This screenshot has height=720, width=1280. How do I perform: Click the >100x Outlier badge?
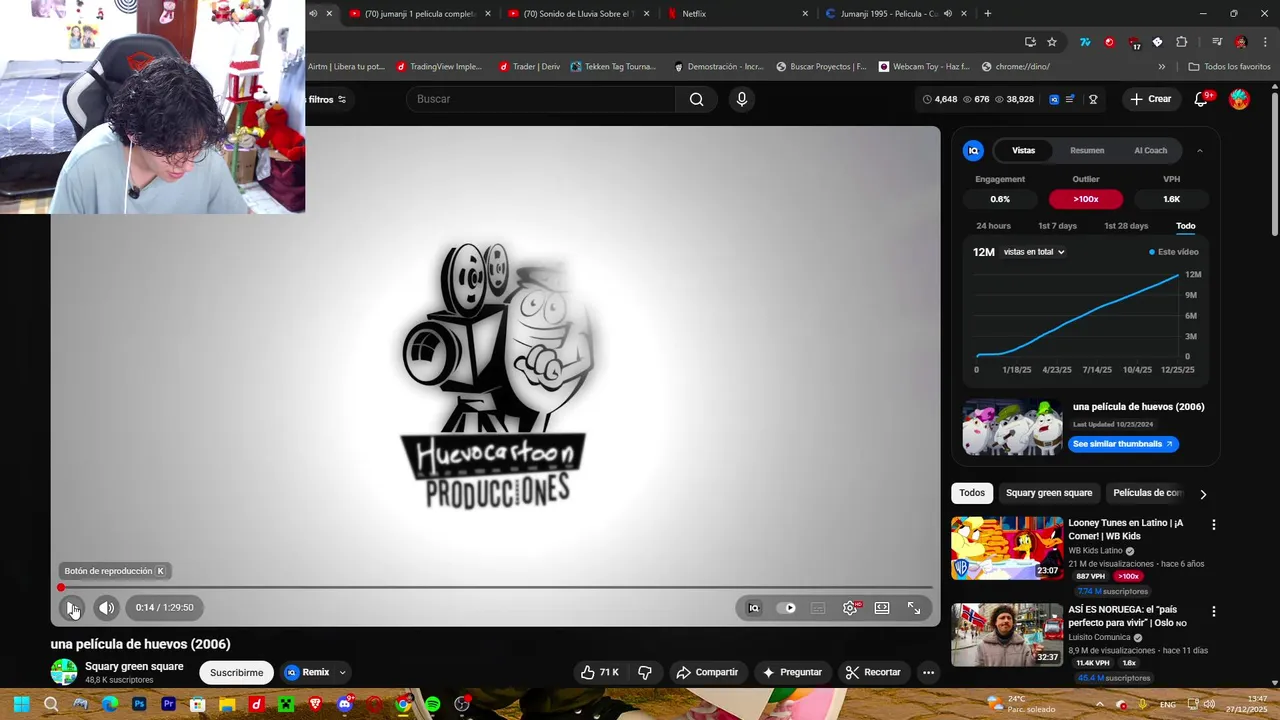pyautogui.click(x=1086, y=199)
